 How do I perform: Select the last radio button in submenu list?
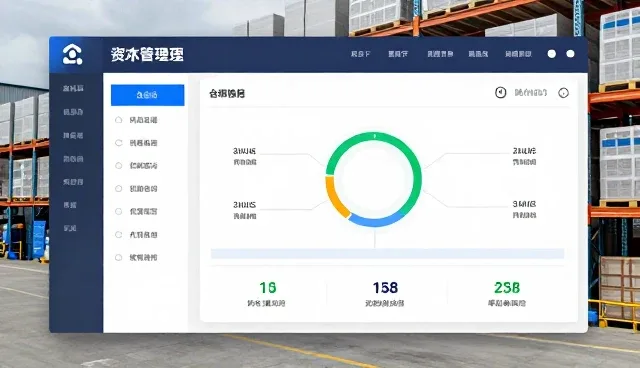(118, 257)
